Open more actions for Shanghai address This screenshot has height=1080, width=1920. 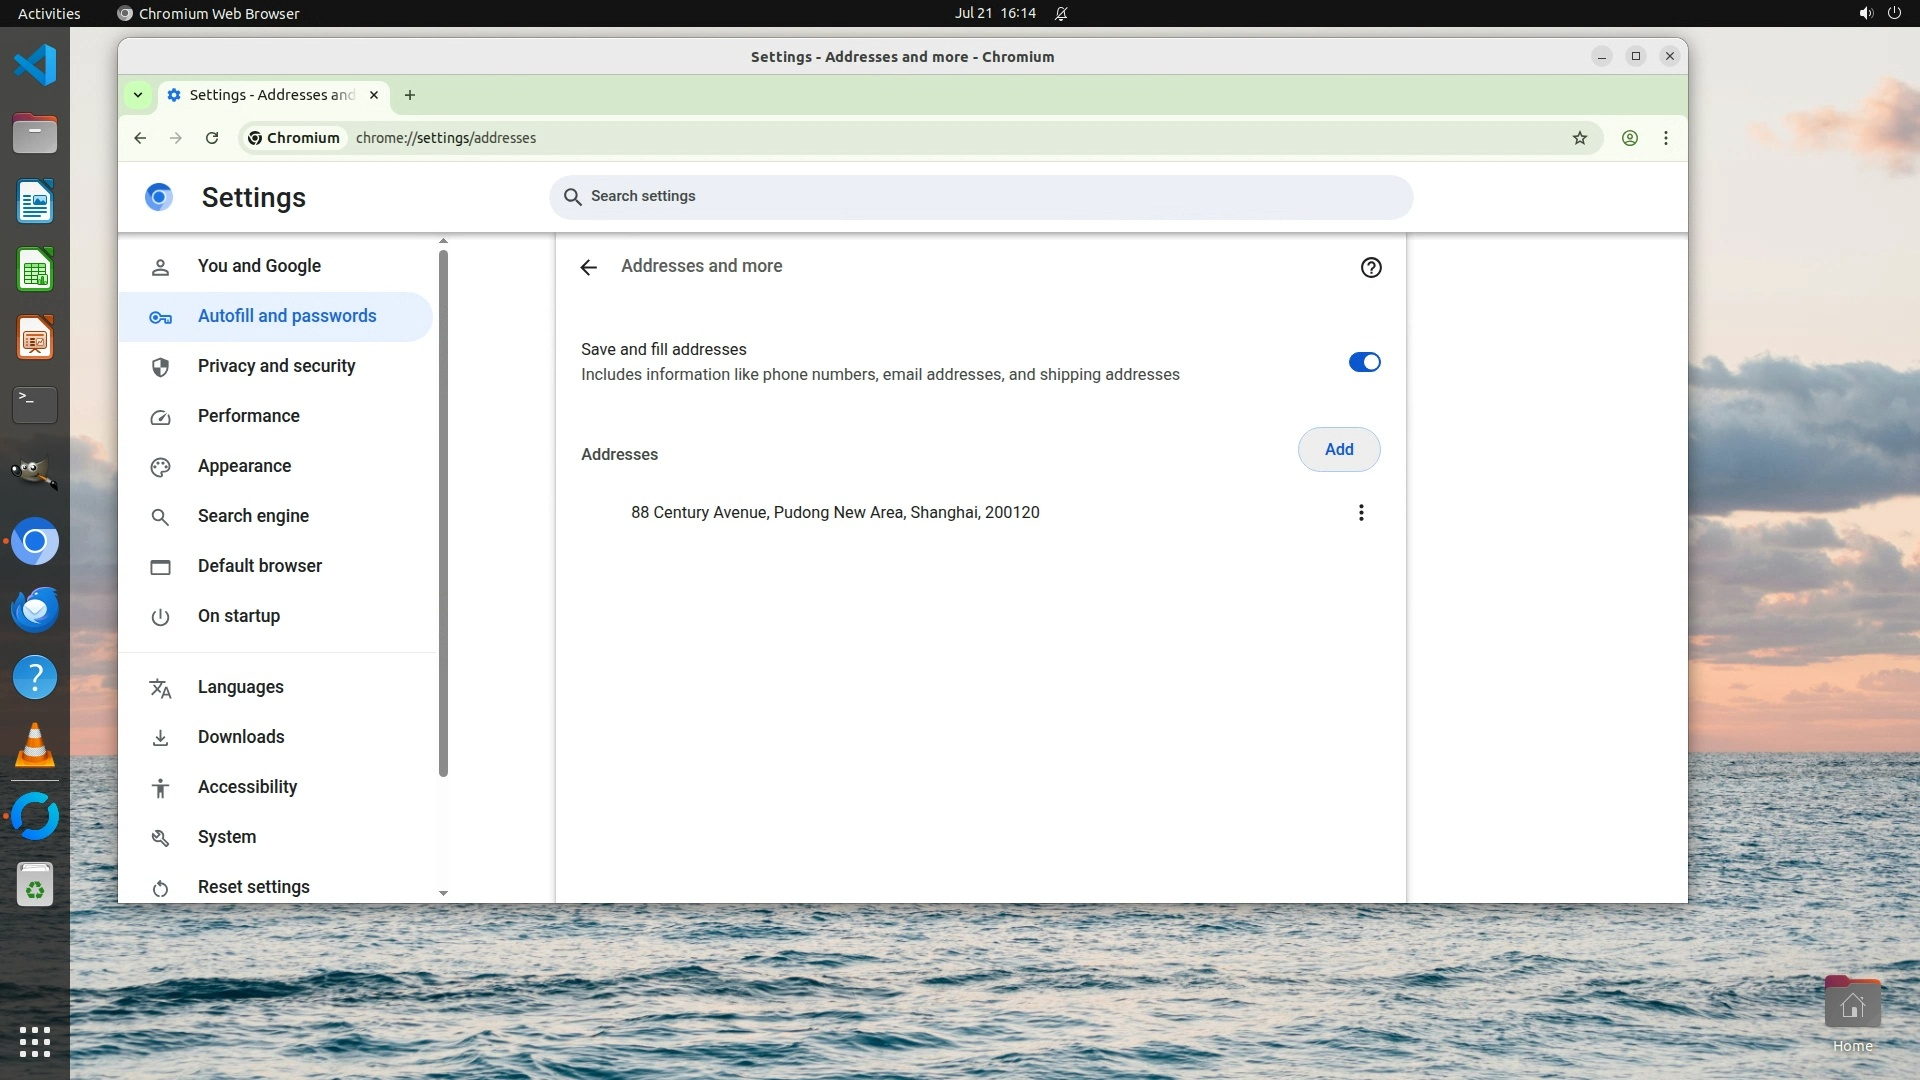(1361, 513)
